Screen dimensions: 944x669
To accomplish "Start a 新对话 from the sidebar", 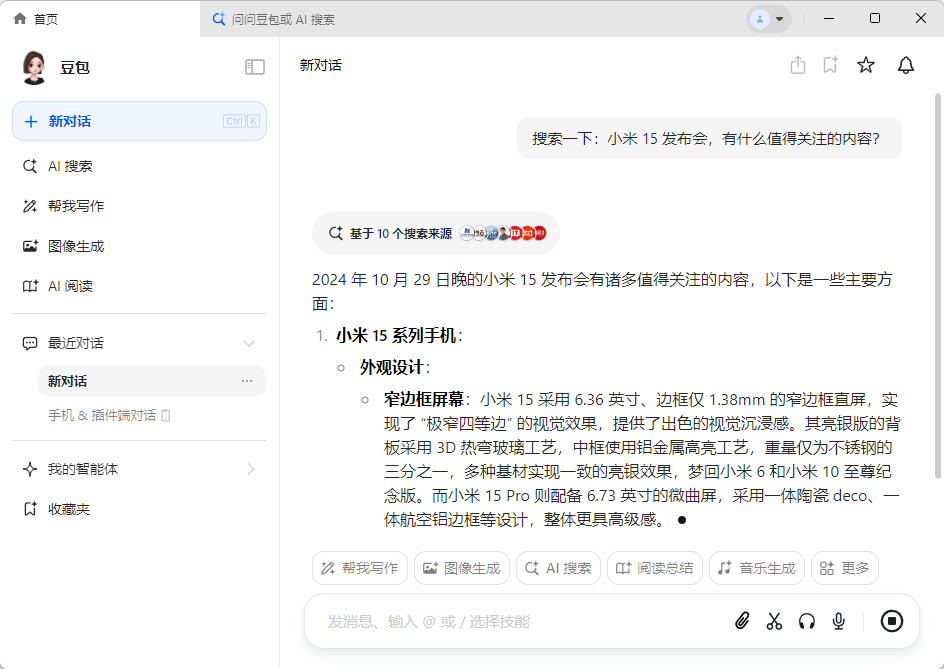I will [x=139, y=121].
